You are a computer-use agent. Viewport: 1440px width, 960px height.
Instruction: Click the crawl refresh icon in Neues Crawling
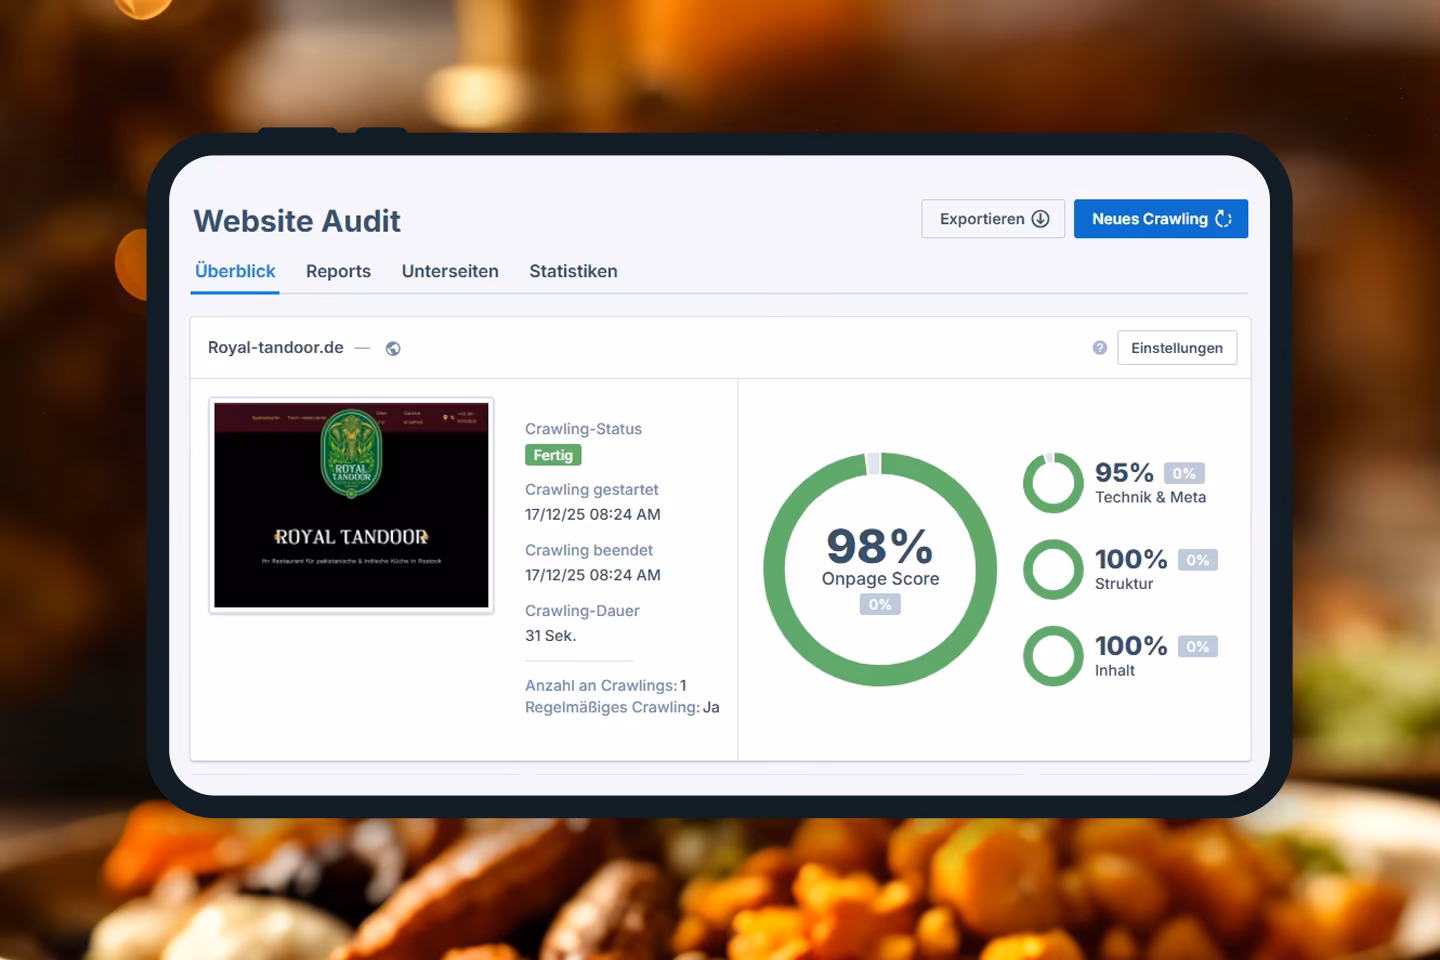(1224, 218)
